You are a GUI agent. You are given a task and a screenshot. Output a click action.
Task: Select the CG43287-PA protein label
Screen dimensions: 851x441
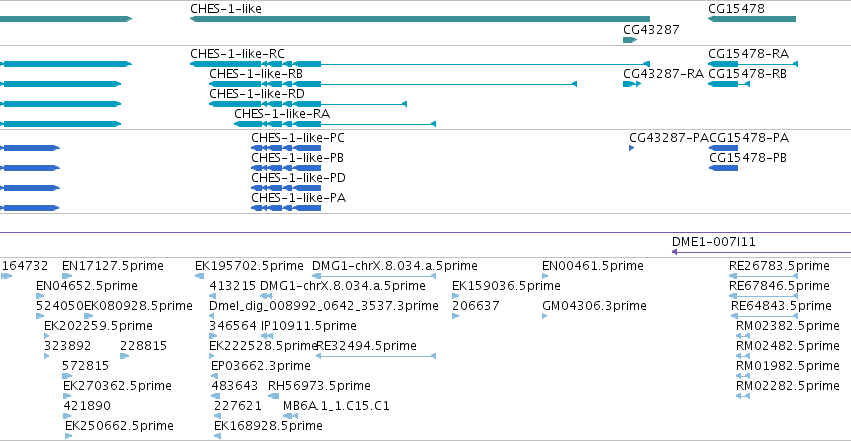coord(669,138)
